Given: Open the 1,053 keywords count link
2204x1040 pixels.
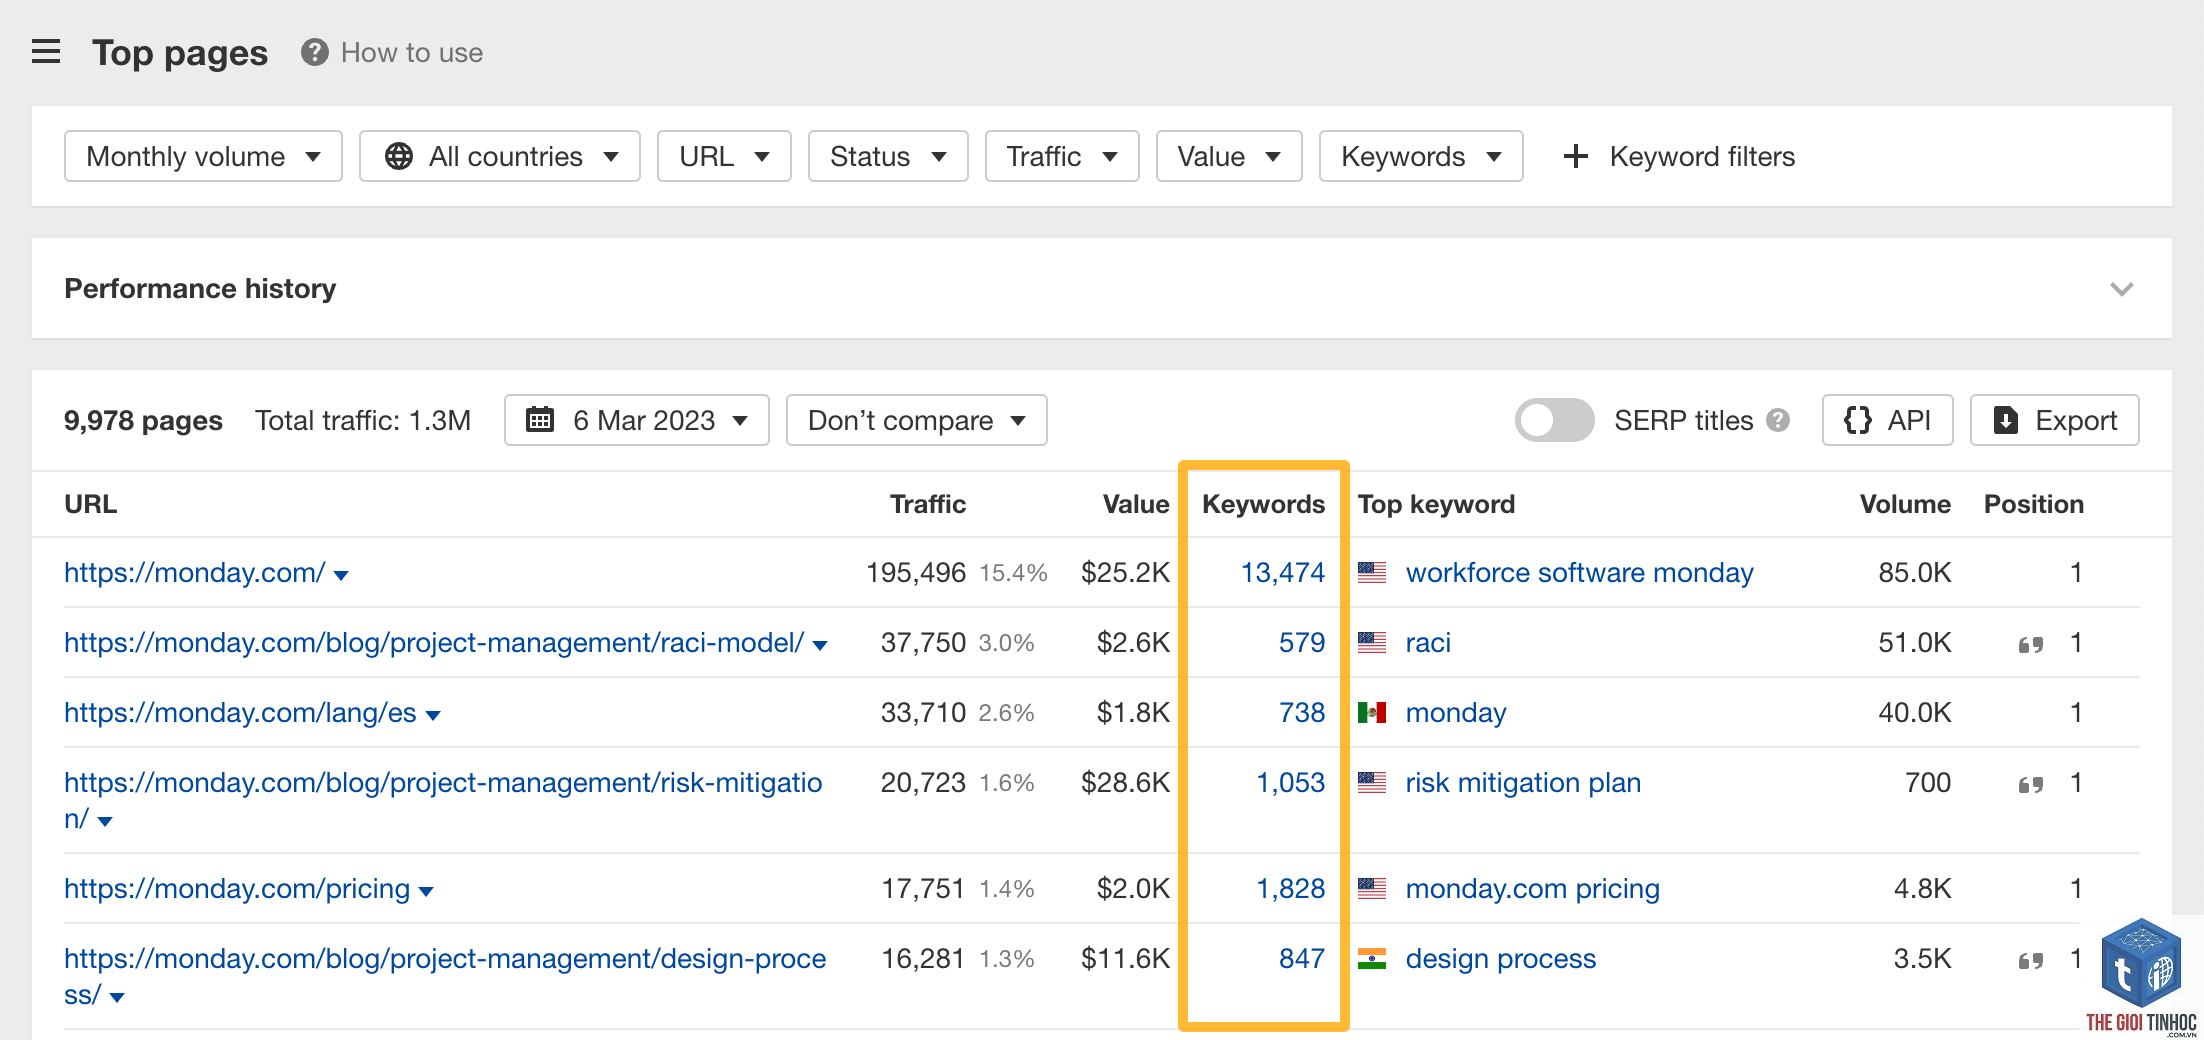Looking at the screenshot, I should pyautogui.click(x=1290, y=782).
